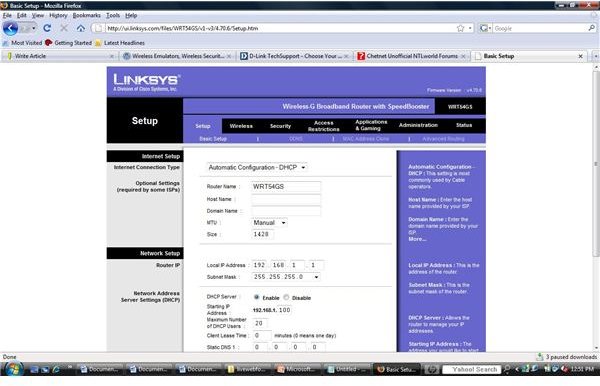Click the search magnifier icon in search box
The image size is (600, 386).
(591, 28)
